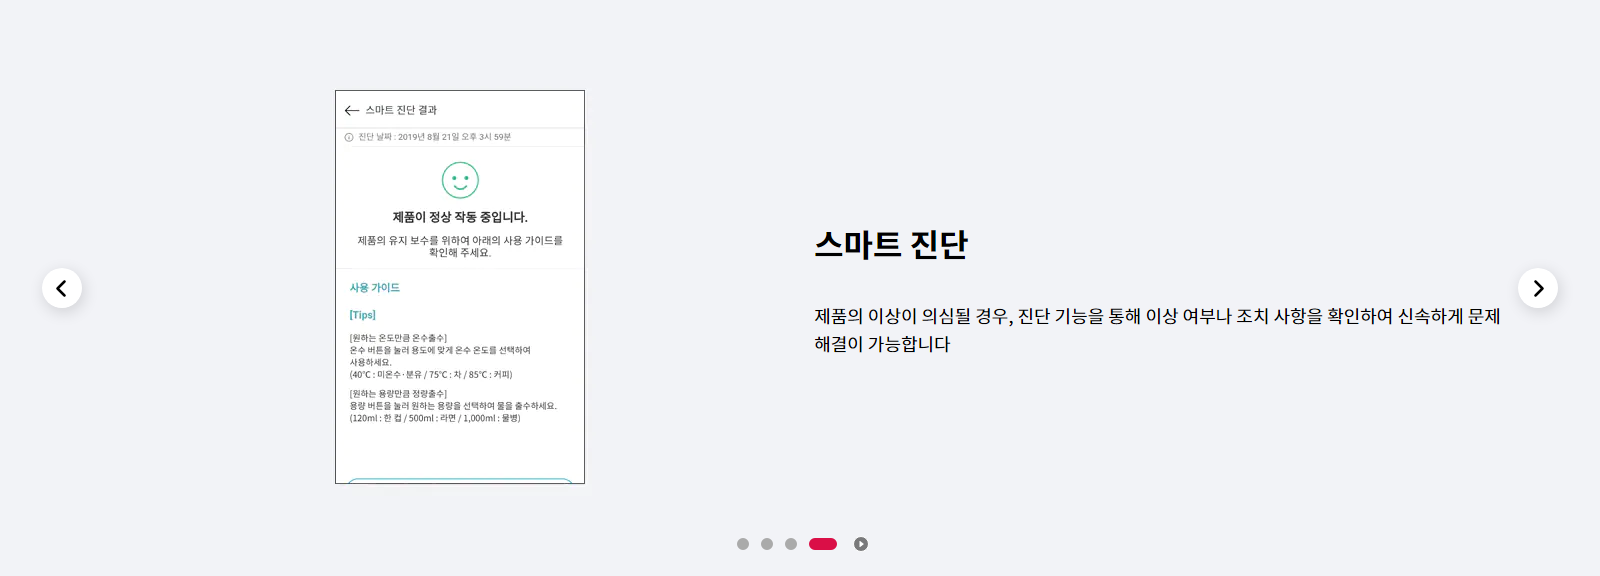This screenshot has height=576, width=1600.
Task: Click the '[Tips]' label
Action: point(363,315)
